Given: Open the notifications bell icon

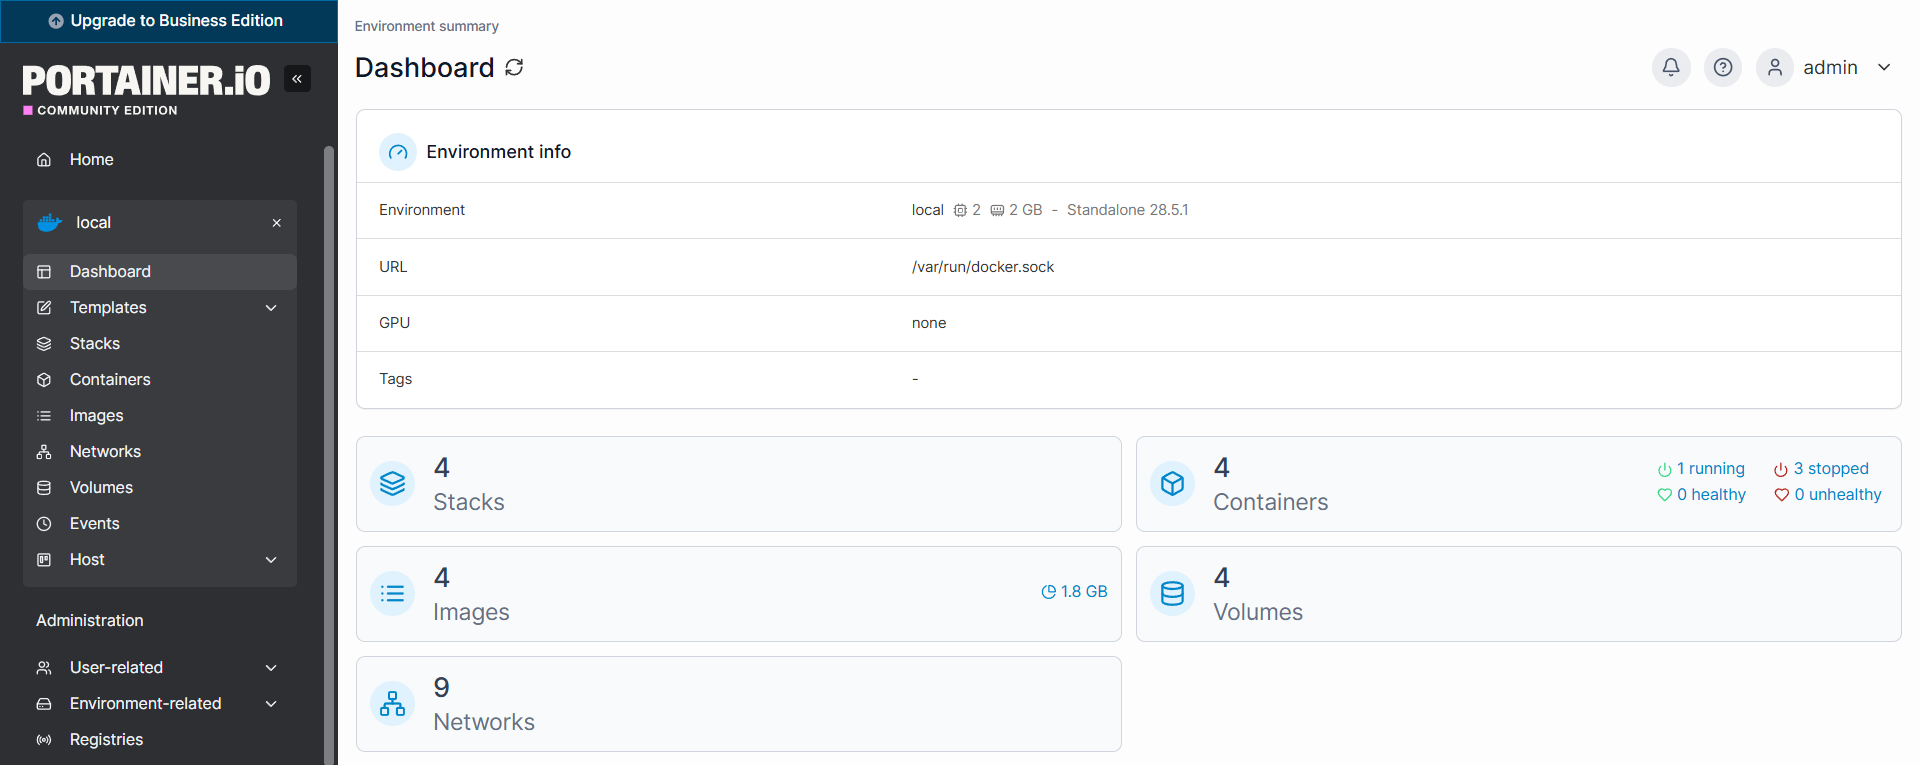Looking at the screenshot, I should pos(1671,67).
